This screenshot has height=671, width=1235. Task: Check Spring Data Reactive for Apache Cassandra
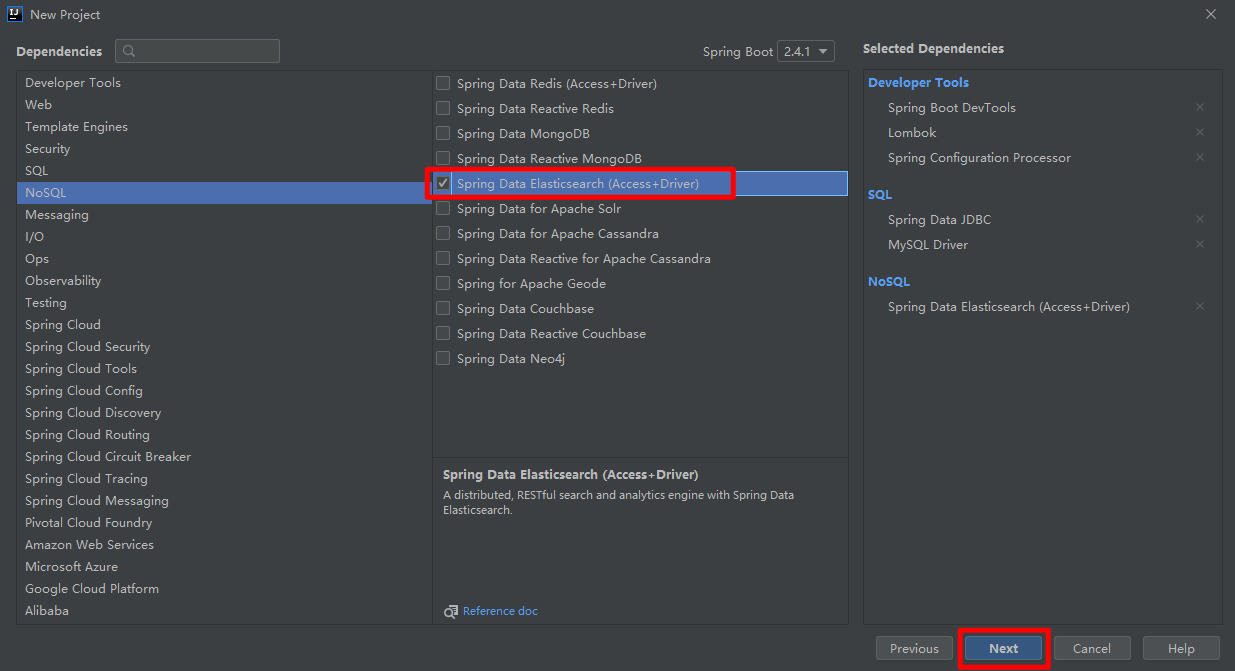pyautogui.click(x=443, y=258)
